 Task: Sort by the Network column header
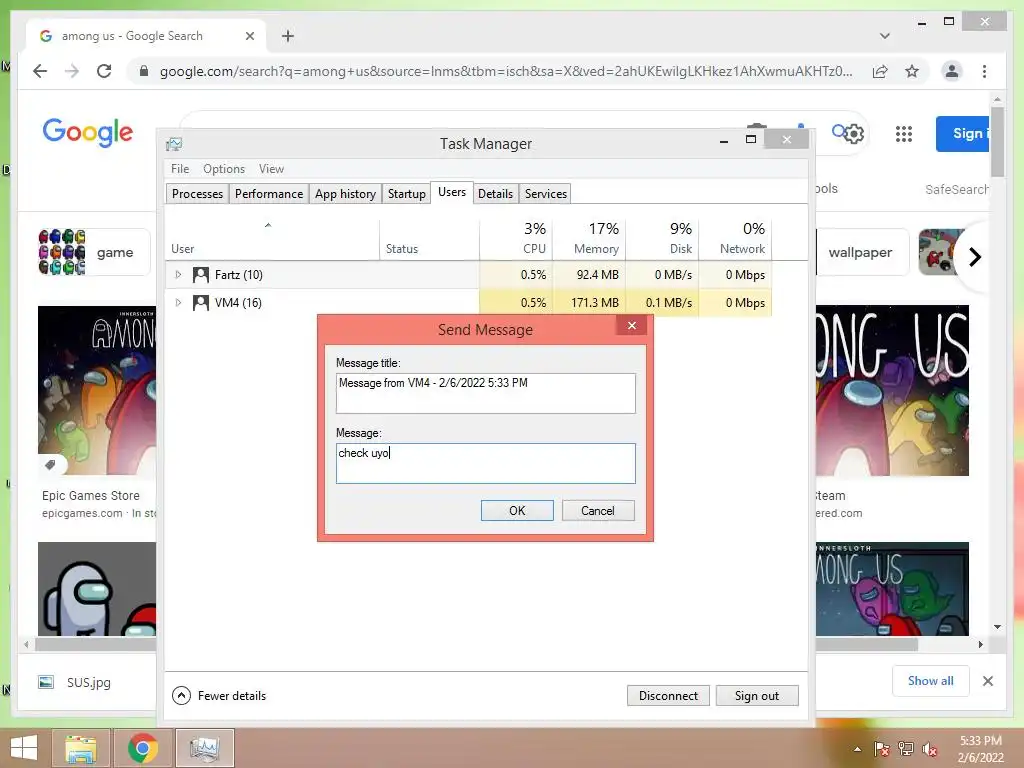[x=735, y=240]
